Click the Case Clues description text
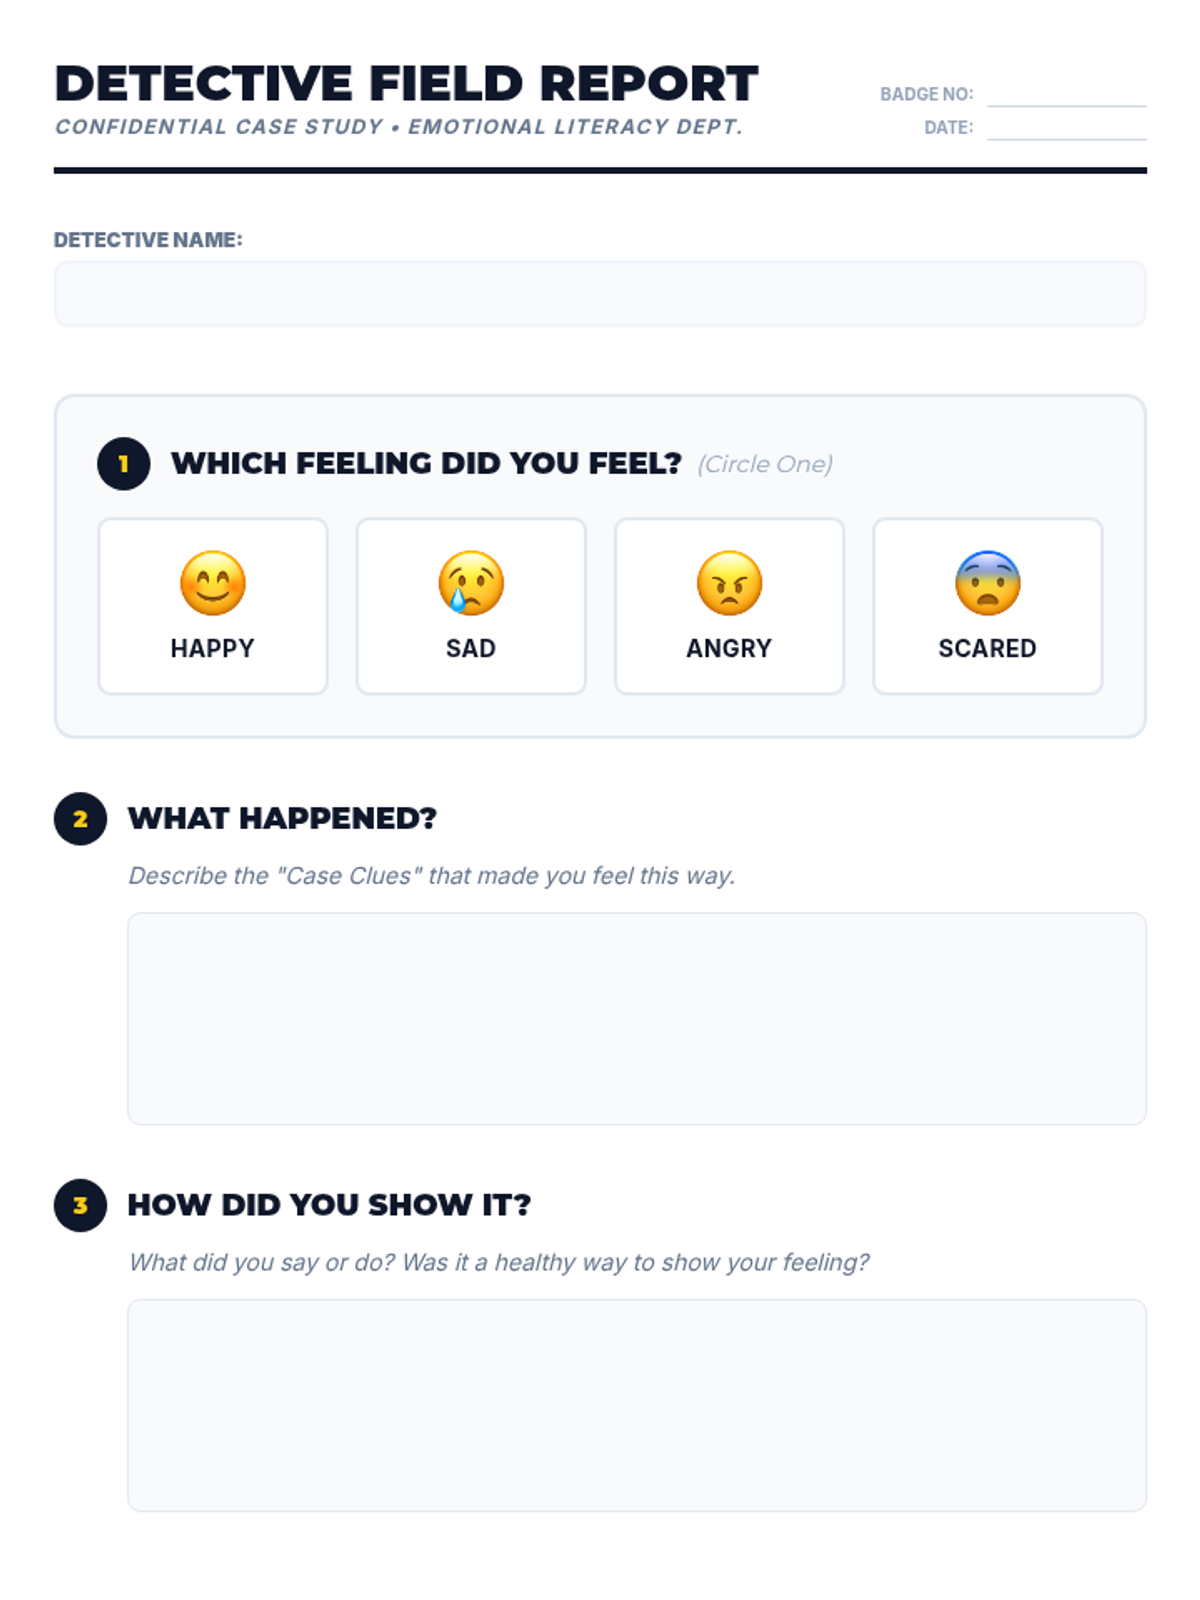Screen dimensions: 1200x1600 tap(432, 876)
